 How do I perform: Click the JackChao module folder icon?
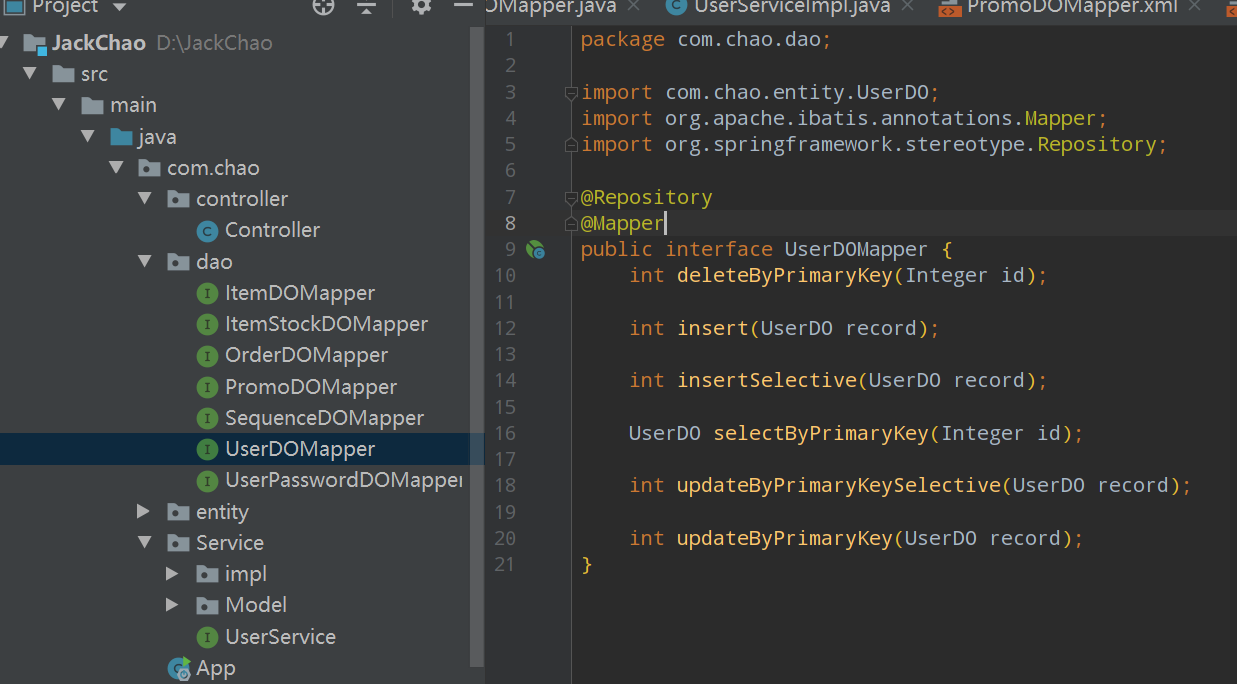(x=35, y=44)
